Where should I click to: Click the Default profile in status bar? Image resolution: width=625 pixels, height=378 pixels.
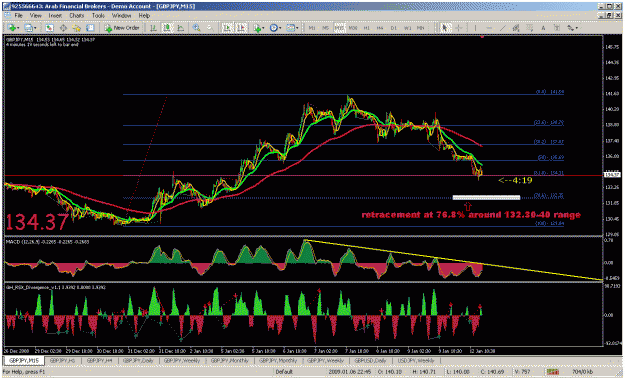pos(284,372)
